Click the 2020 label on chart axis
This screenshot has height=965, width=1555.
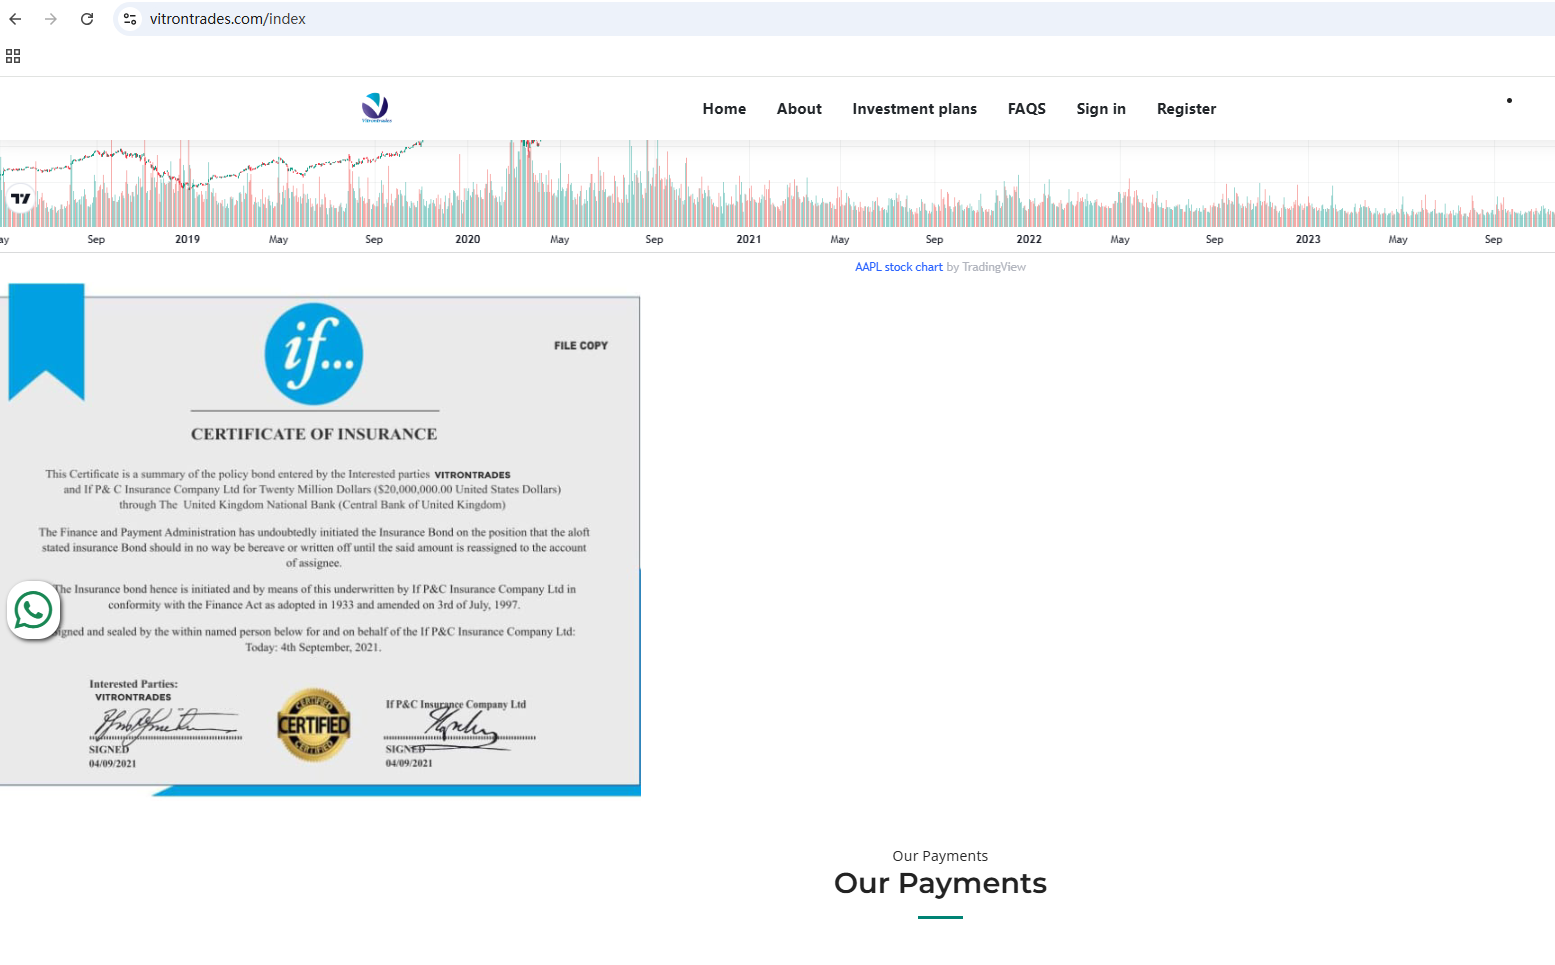pos(468,240)
